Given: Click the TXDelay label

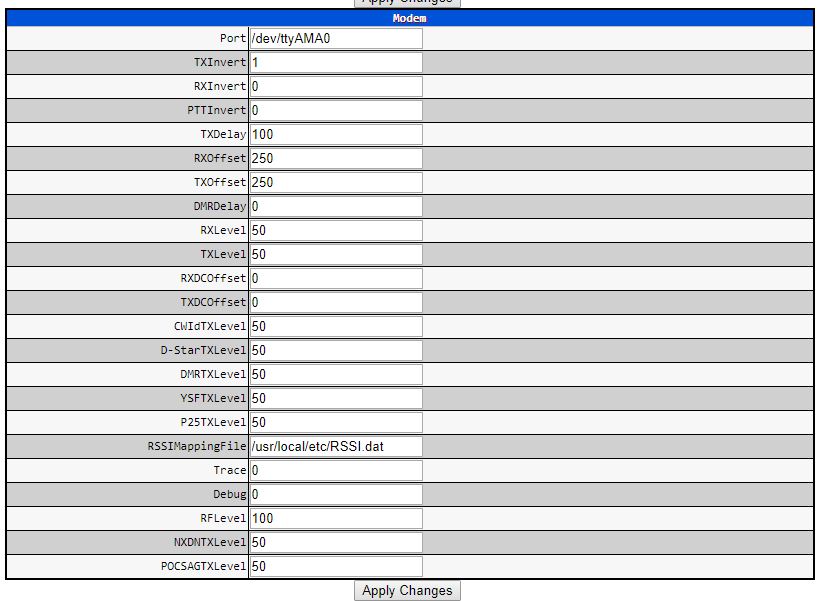Looking at the screenshot, I should (x=223, y=134).
